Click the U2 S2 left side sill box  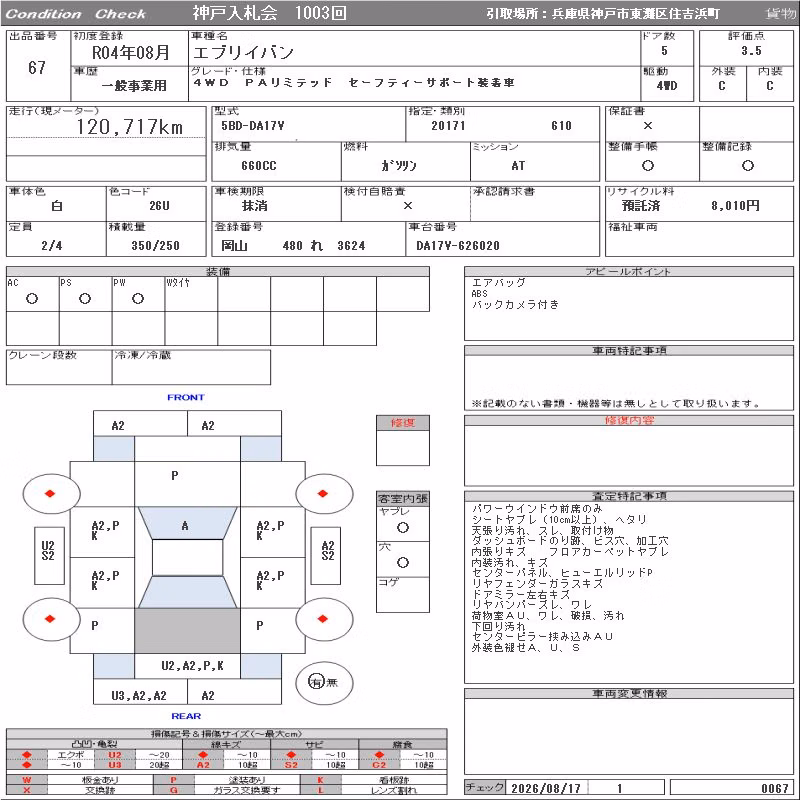tap(49, 555)
